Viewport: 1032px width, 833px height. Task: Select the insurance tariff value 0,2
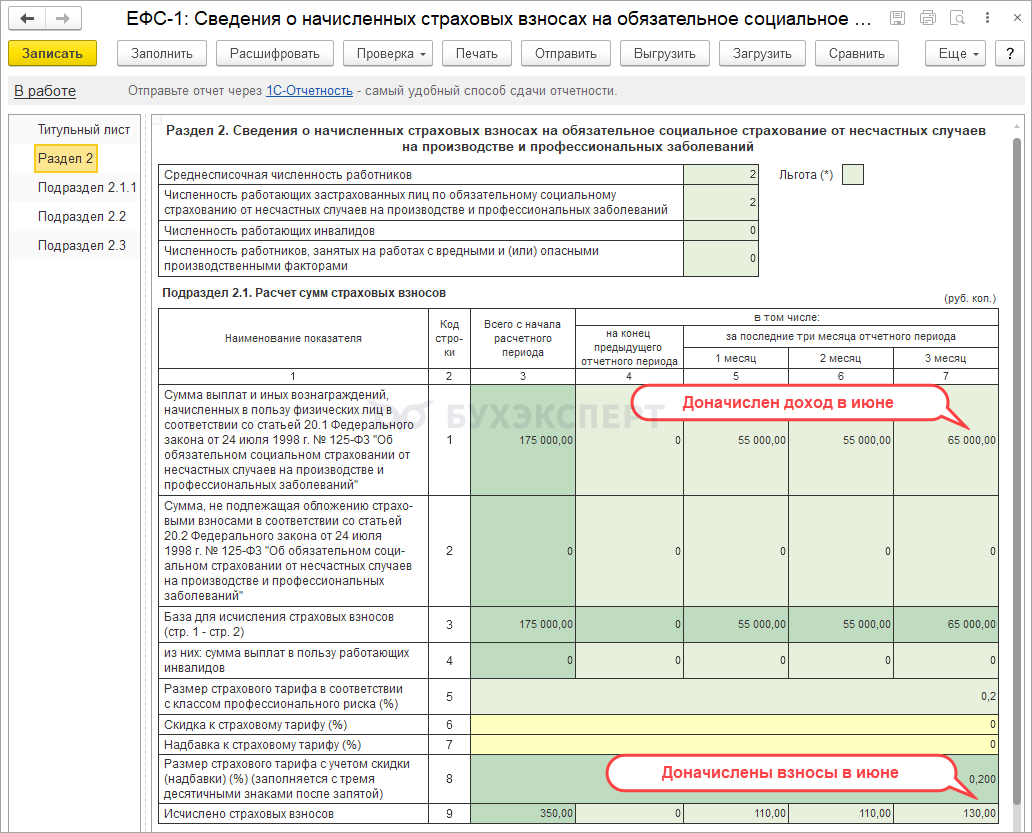pyautogui.click(x=735, y=697)
